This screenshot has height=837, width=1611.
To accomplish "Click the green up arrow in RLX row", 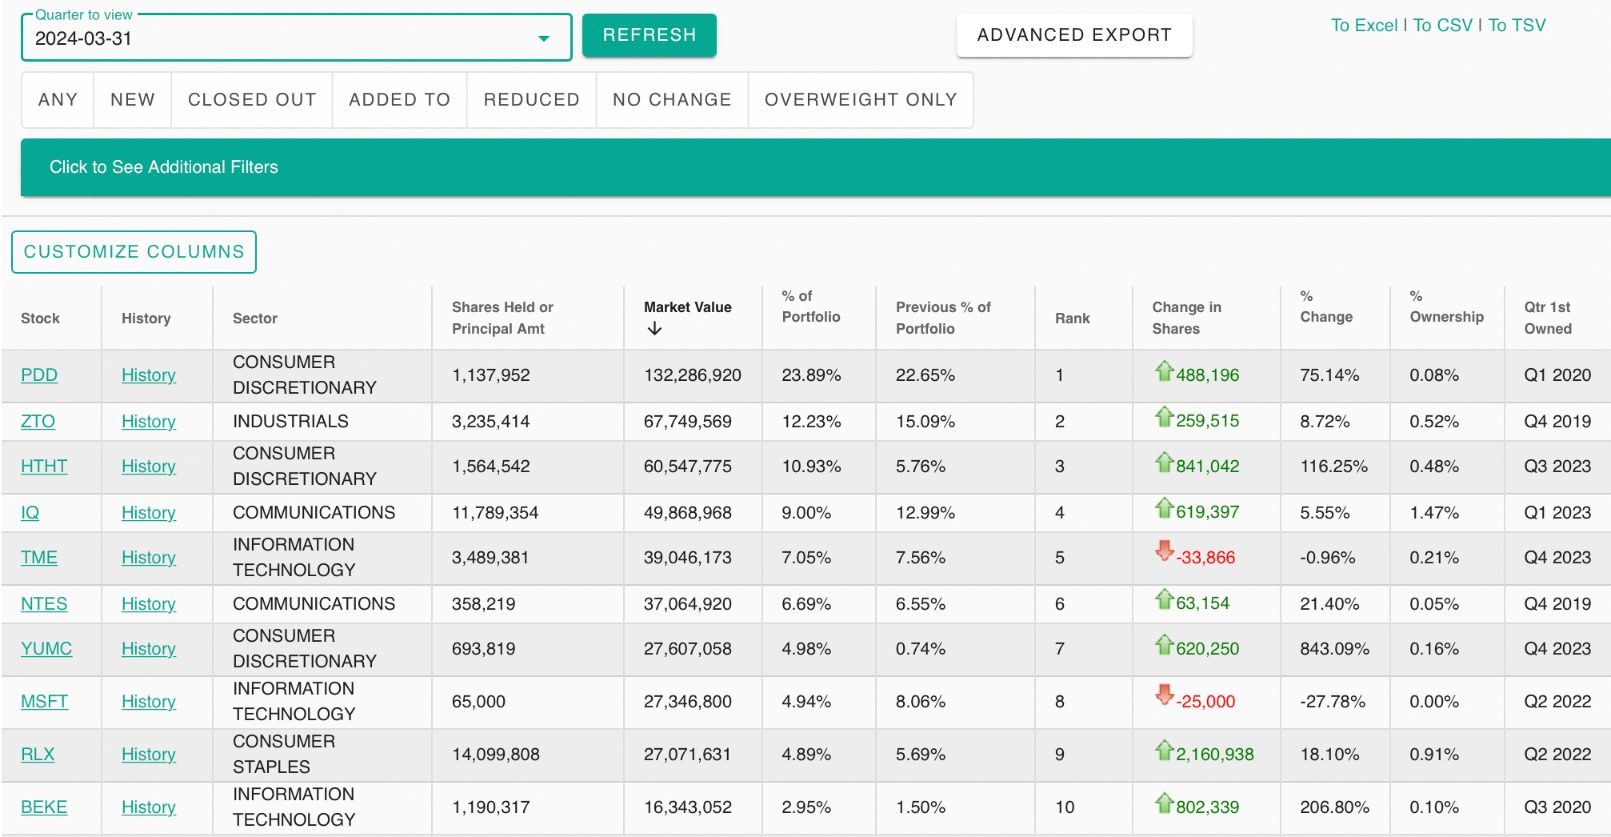I will click(1163, 751).
